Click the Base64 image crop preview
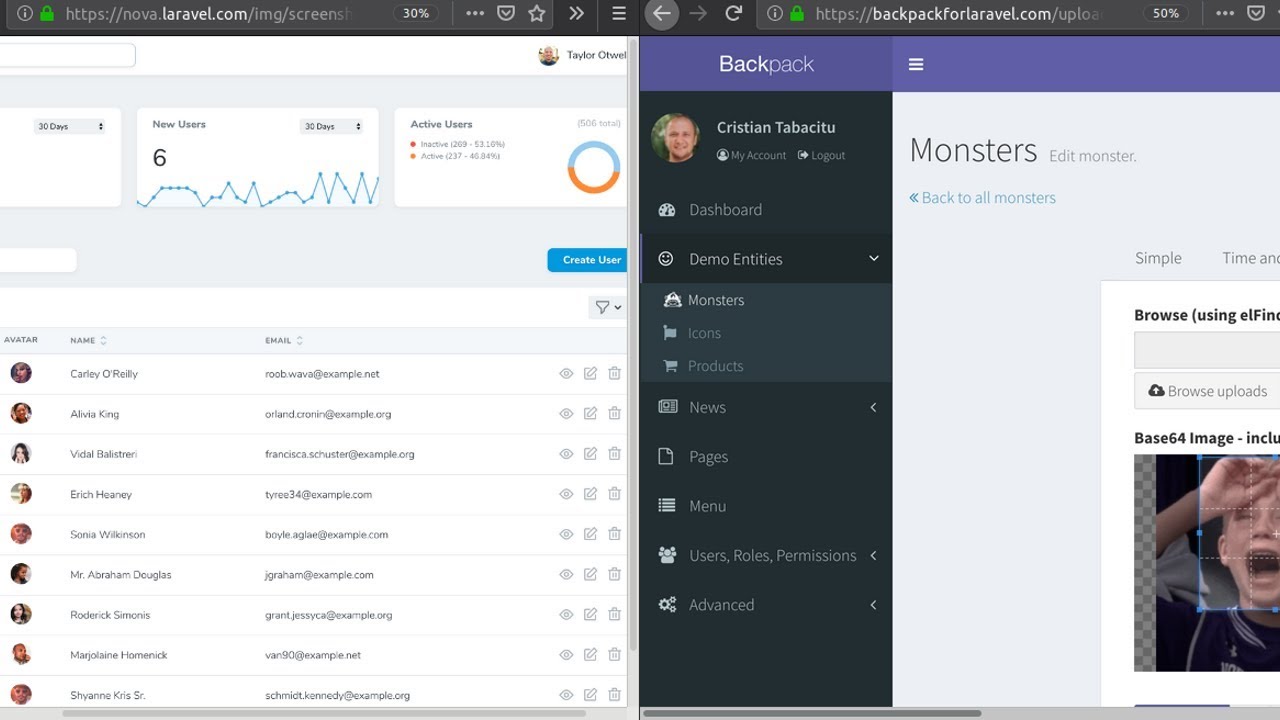 click(x=1207, y=563)
